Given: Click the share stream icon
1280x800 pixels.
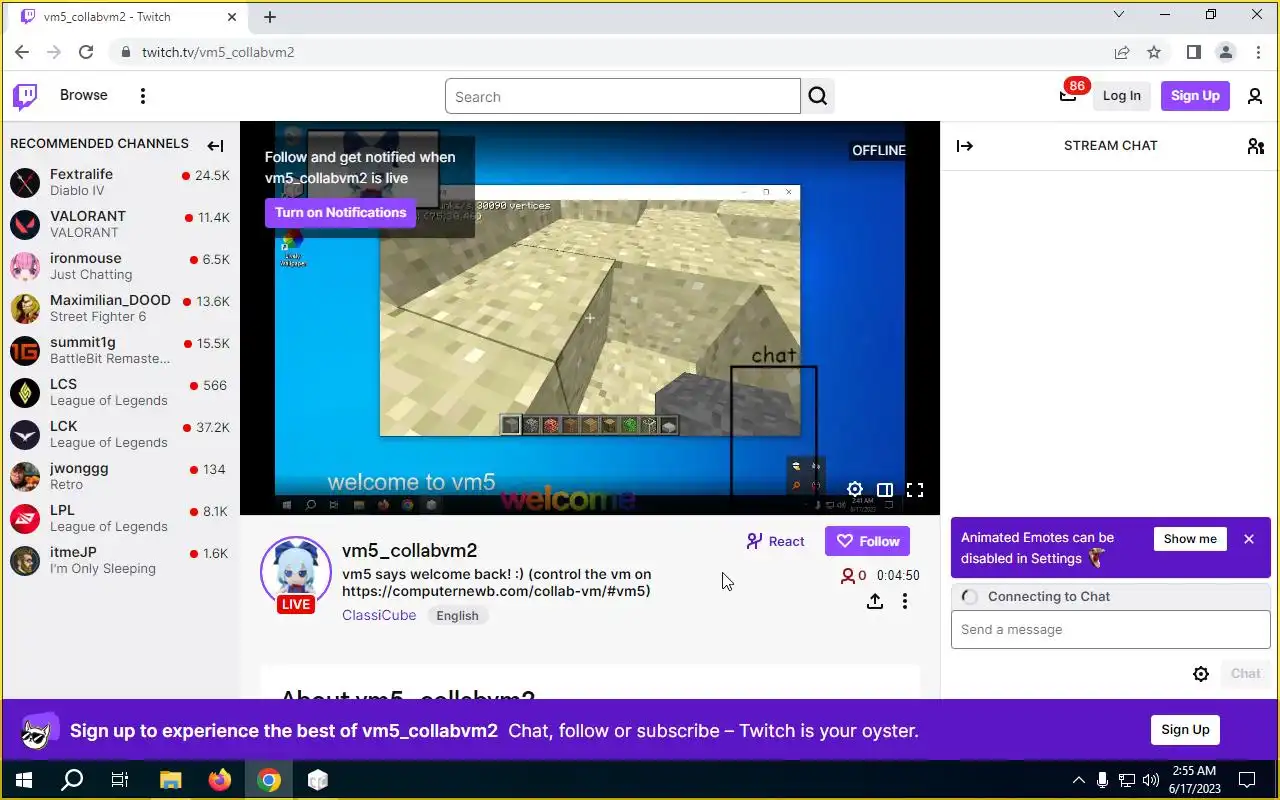Looking at the screenshot, I should [x=875, y=601].
